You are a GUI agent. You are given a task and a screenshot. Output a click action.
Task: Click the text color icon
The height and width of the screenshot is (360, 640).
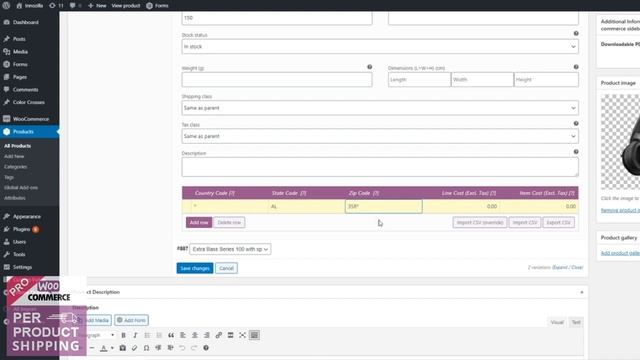[x=104, y=348]
